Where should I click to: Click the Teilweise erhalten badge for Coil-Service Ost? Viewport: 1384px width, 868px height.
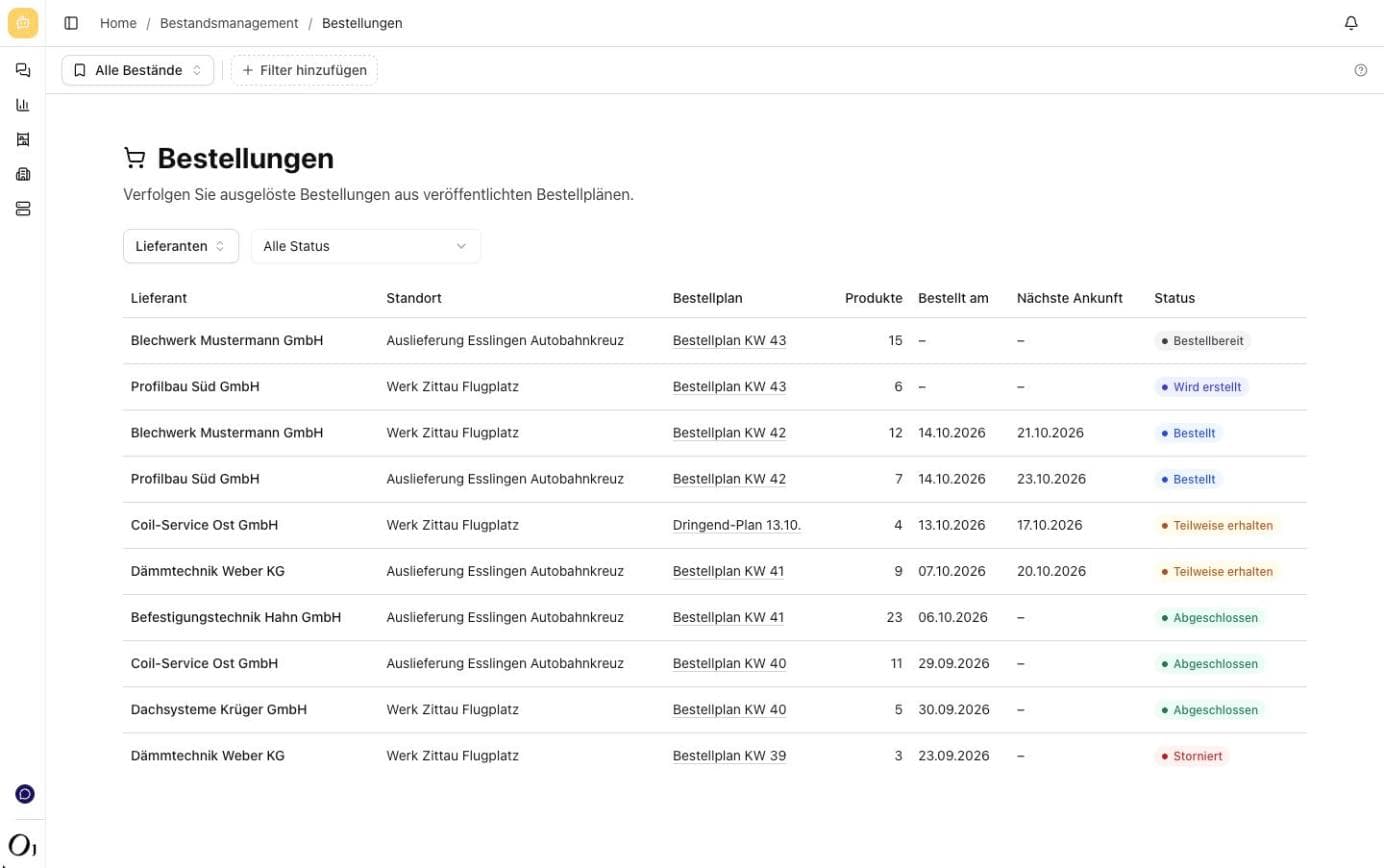tap(1217, 525)
